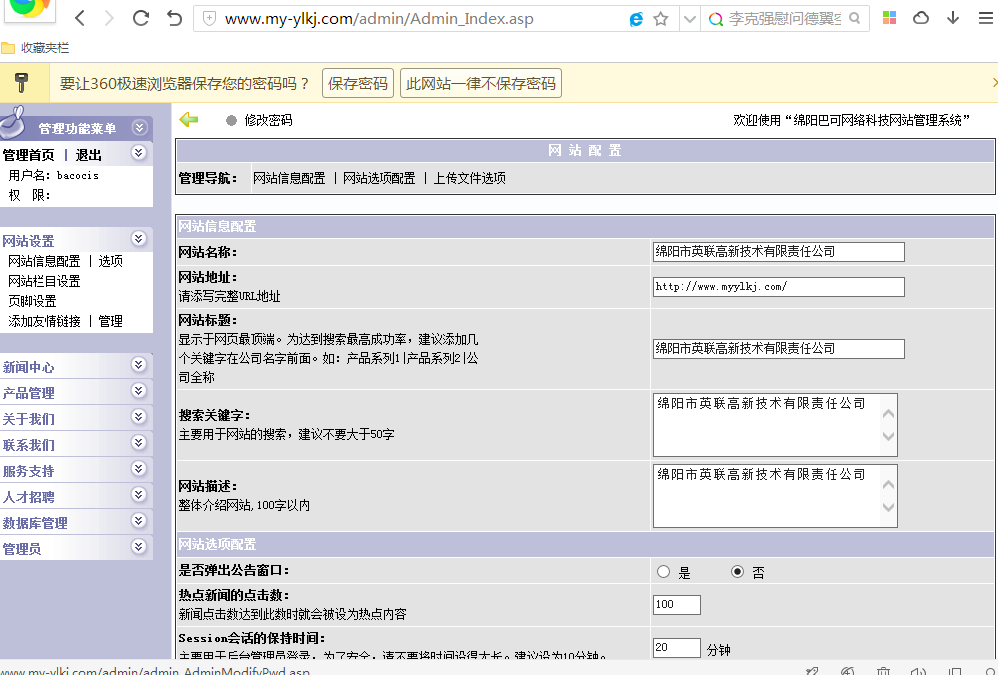Screen dimensions: 998x675
Task: Open the browser hamburger menu
Action: 985,18
